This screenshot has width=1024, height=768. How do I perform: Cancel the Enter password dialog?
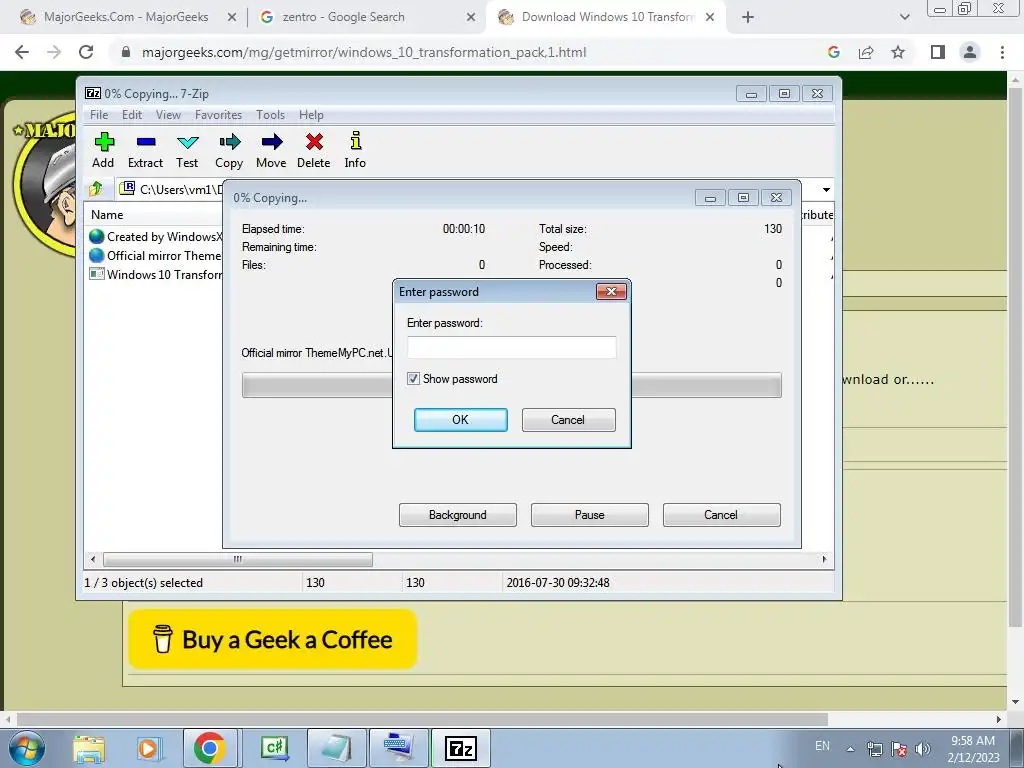[x=568, y=420]
